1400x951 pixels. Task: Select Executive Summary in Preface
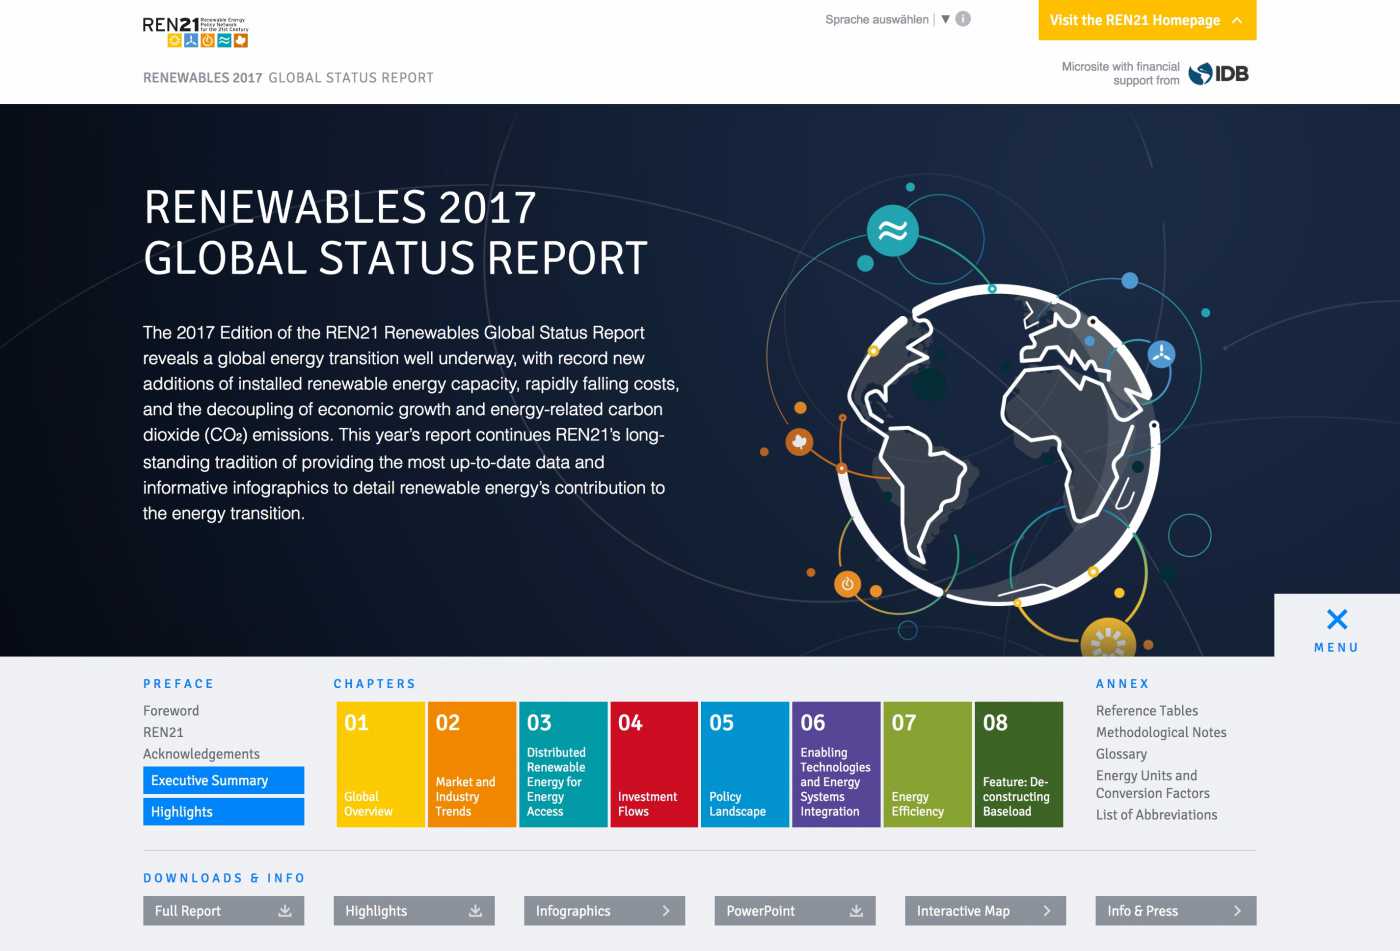223,781
